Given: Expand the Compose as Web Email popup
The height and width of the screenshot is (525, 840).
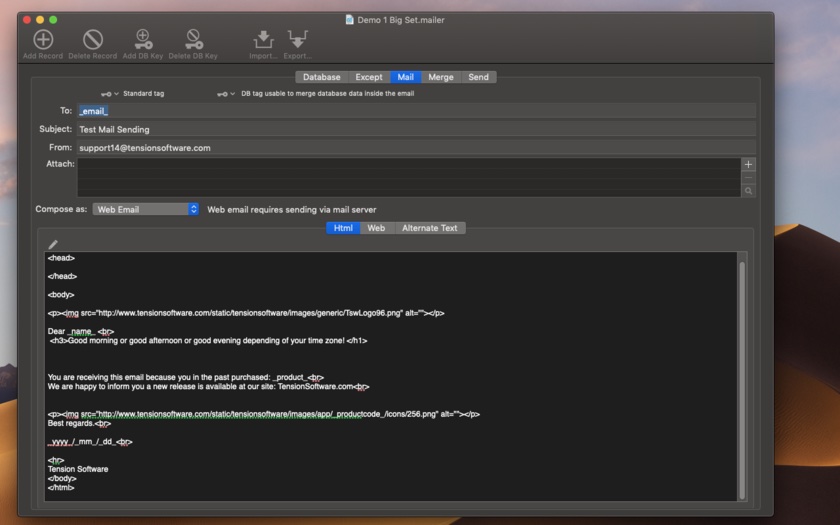Looking at the screenshot, I should click(193, 210).
